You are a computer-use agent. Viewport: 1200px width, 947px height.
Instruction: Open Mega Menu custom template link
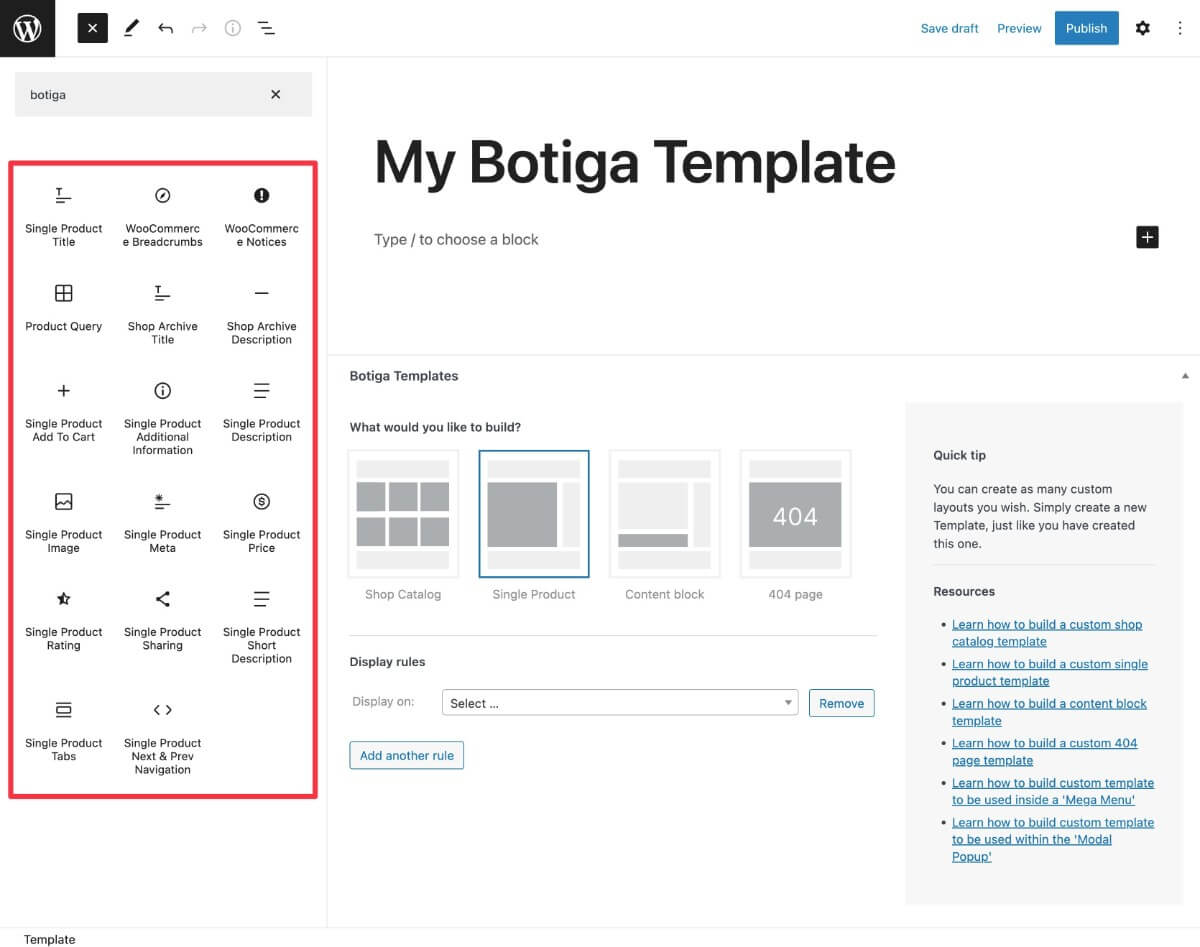click(1053, 791)
